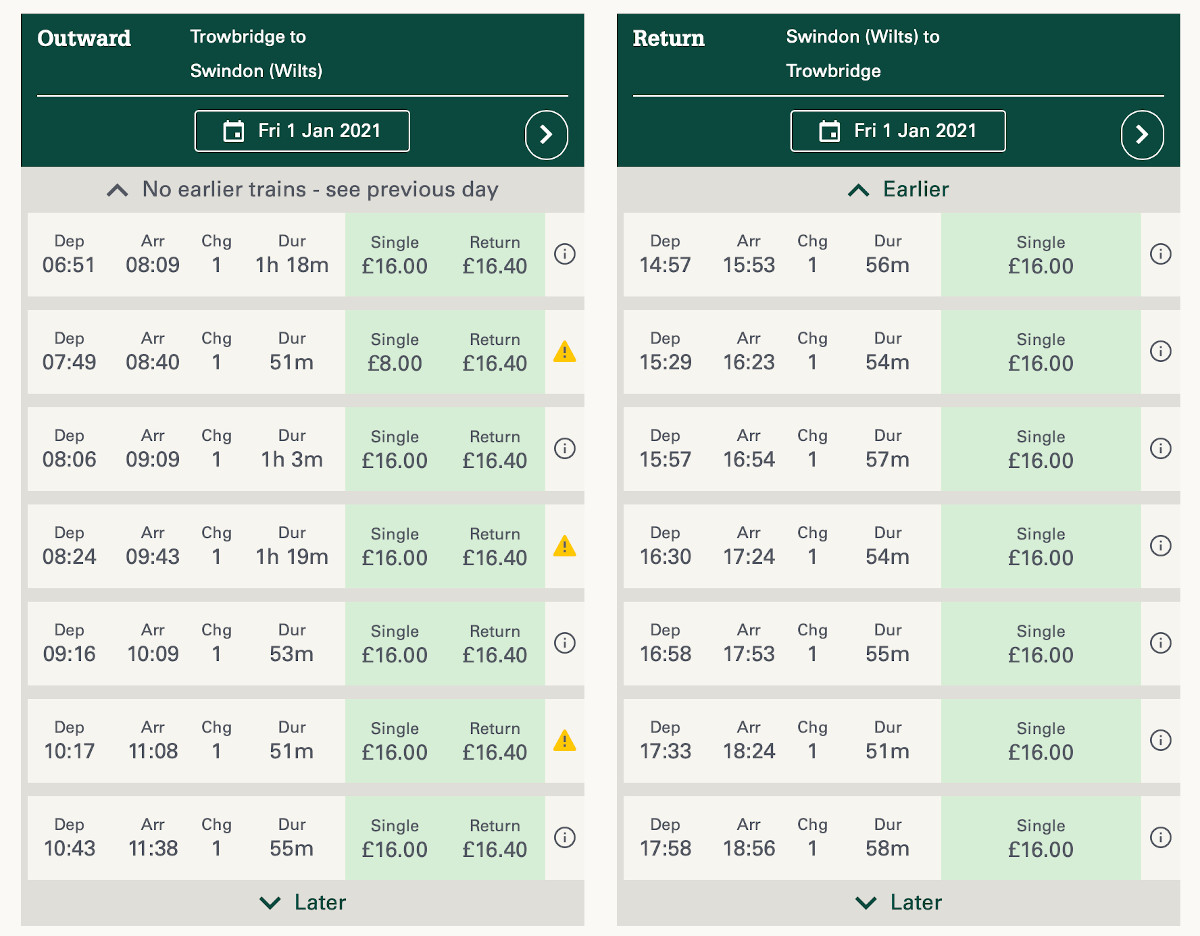This screenshot has width=1200, height=936.
Task: Choose £16.00 single on 15:29 return train
Action: [1040, 352]
